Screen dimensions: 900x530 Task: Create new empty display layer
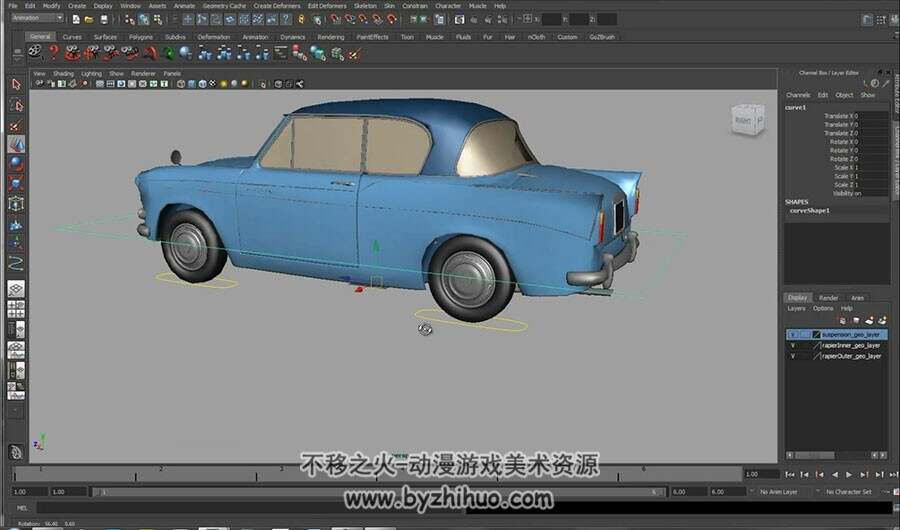point(869,320)
